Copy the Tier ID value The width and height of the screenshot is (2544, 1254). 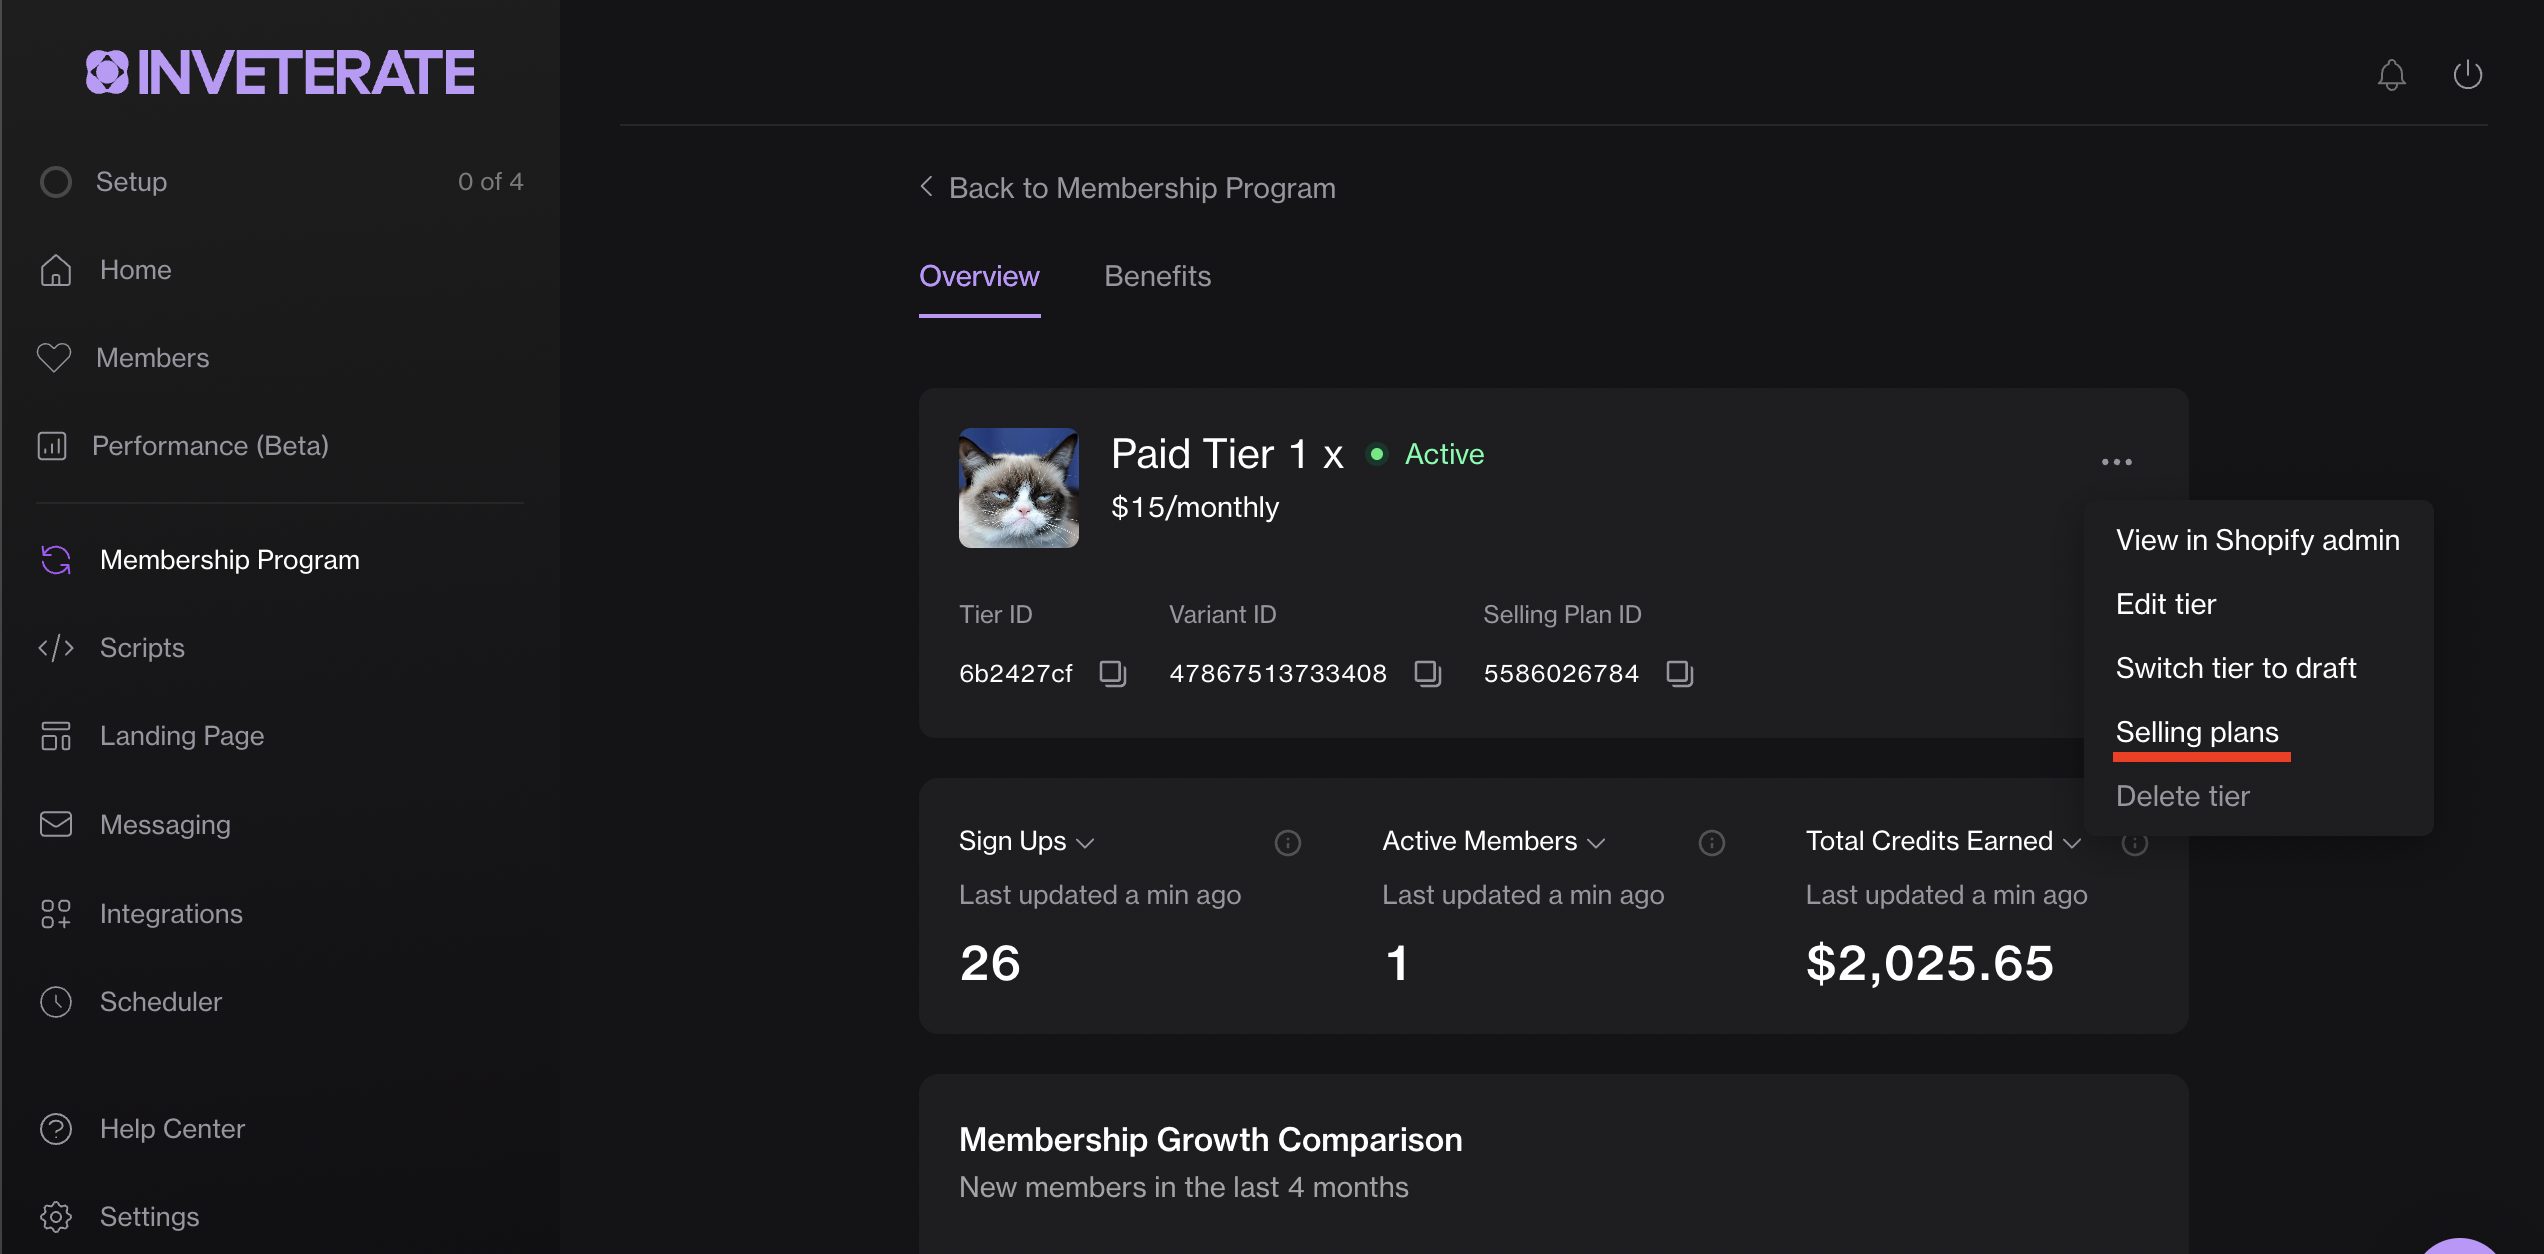(x=1112, y=673)
